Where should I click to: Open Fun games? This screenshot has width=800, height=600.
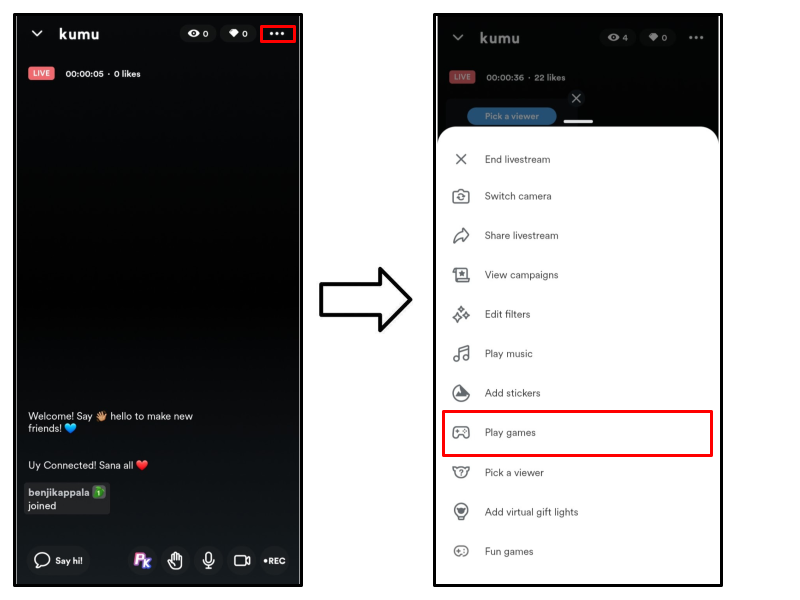pyautogui.click(x=578, y=551)
